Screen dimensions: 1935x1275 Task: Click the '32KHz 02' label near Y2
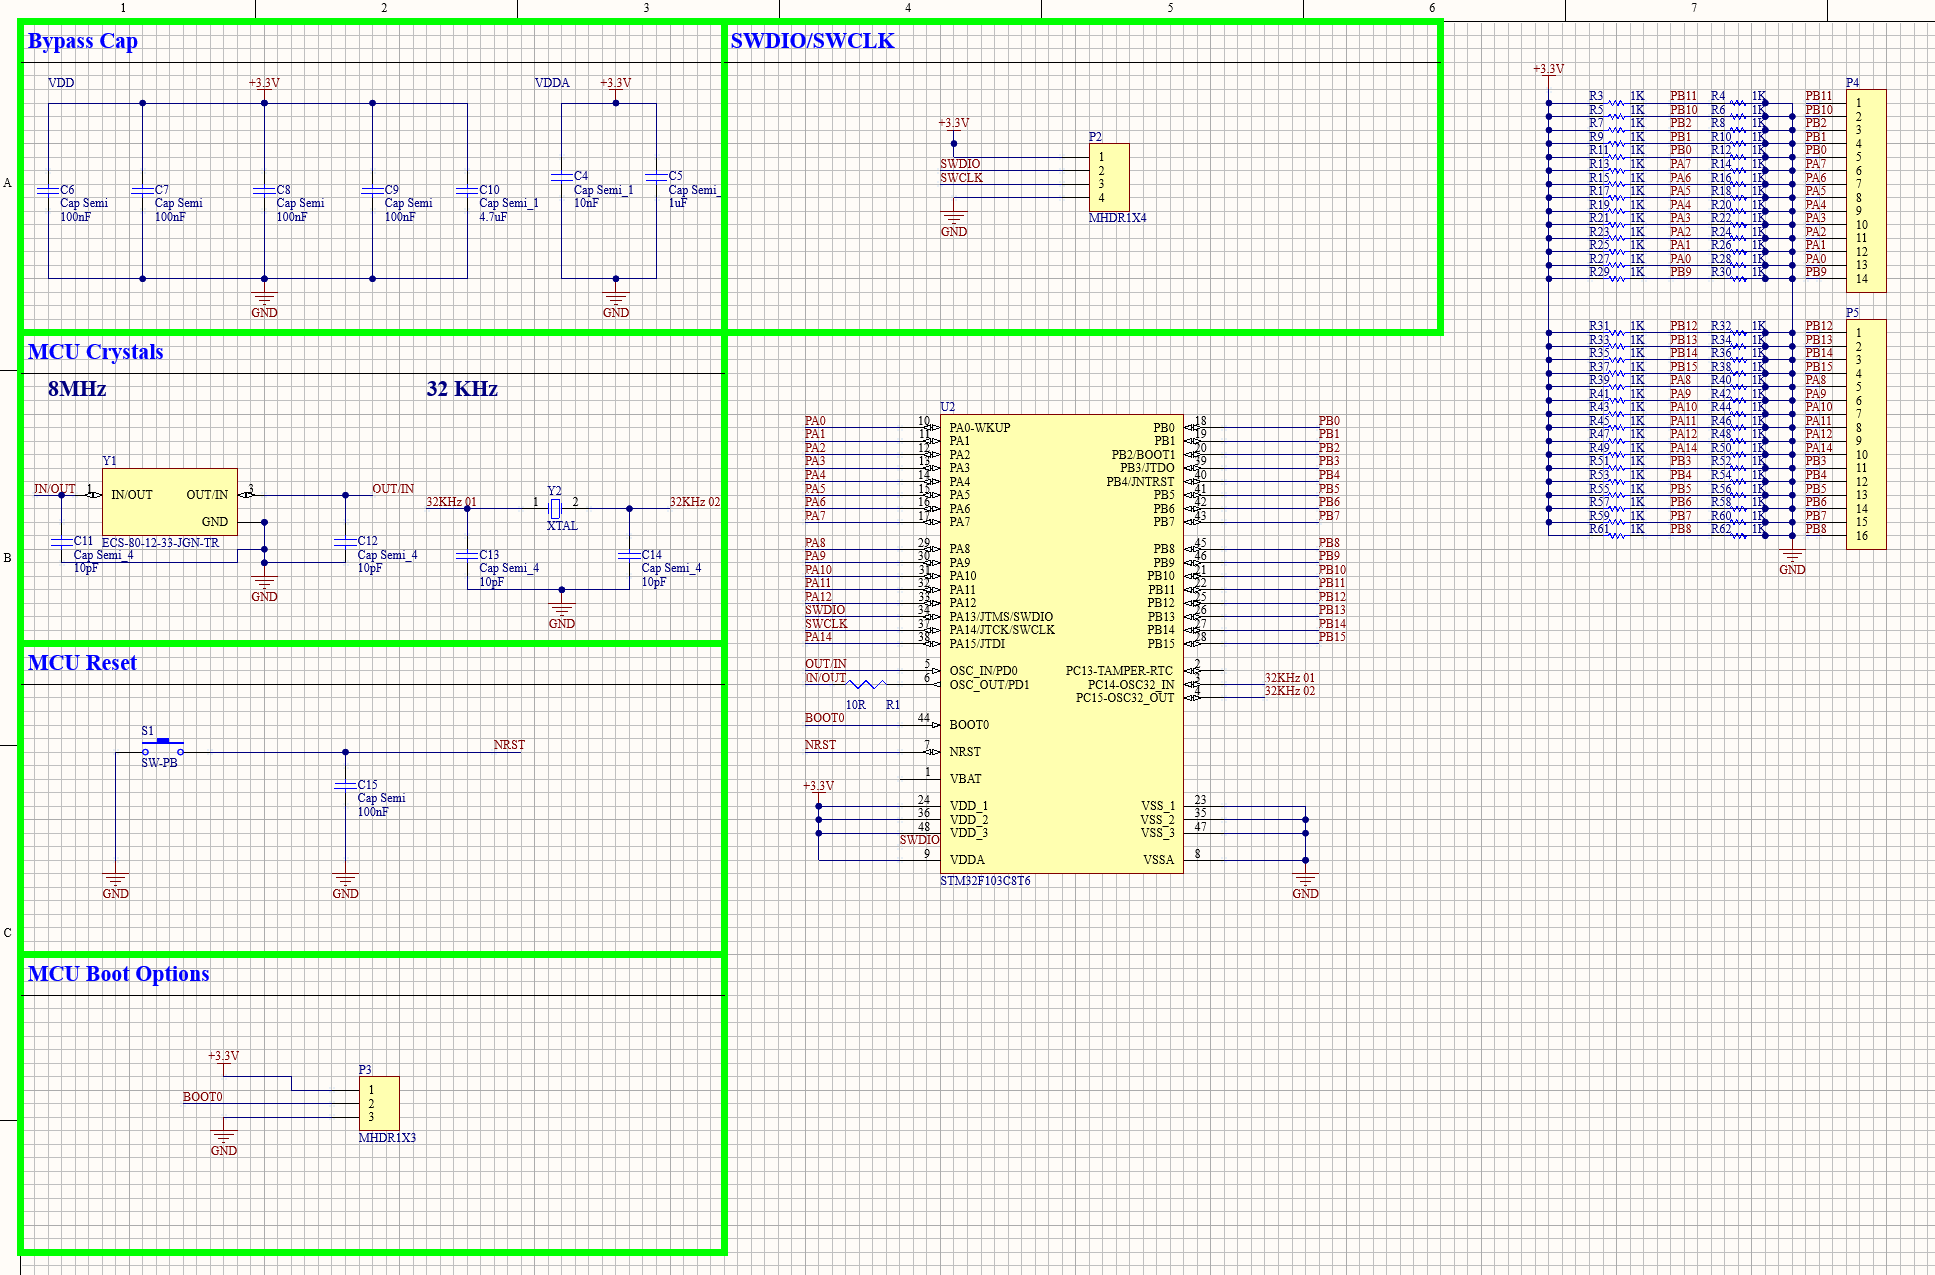tap(694, 502)
